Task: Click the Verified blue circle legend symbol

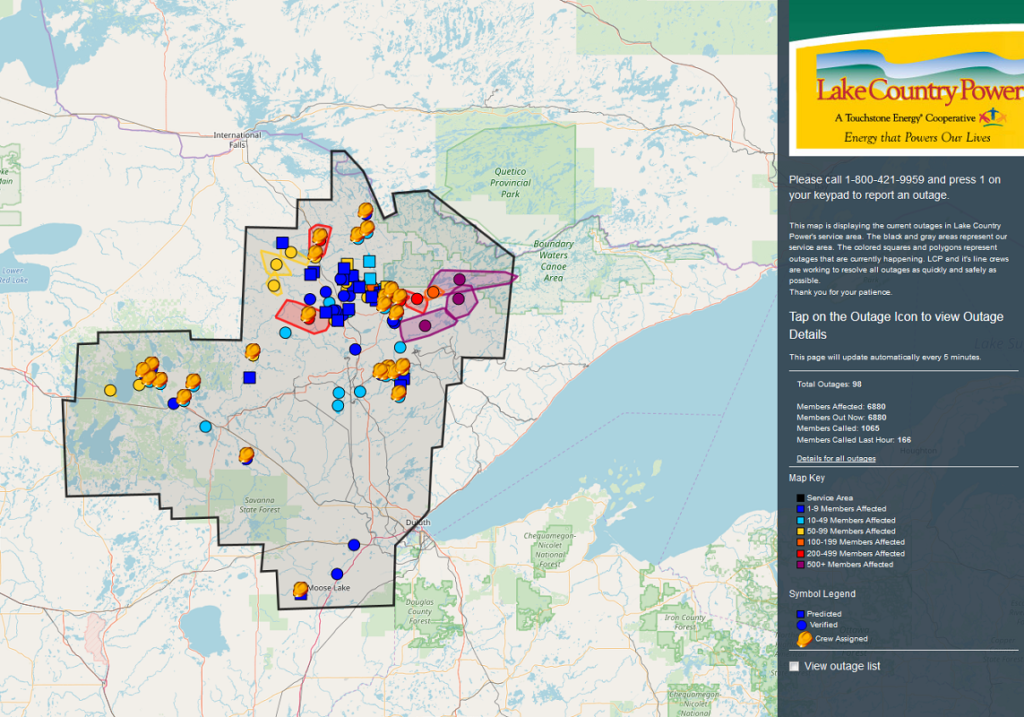Action: click(801, 625)
